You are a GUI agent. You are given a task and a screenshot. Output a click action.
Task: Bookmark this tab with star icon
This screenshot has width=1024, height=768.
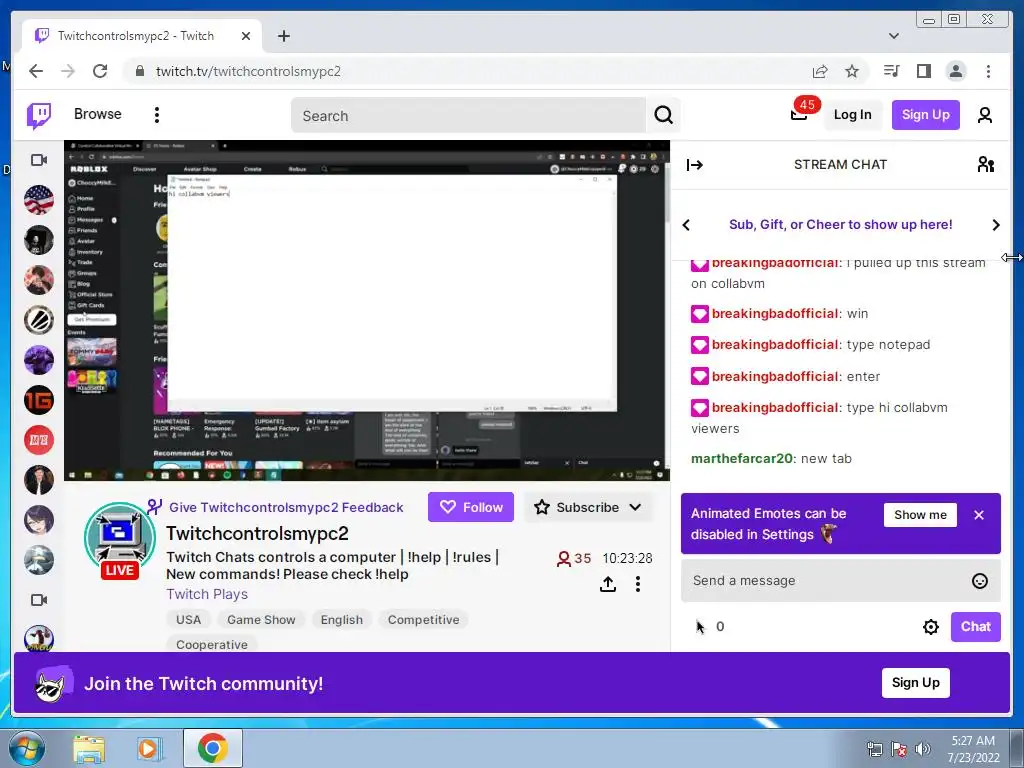(x=852, y=71)
